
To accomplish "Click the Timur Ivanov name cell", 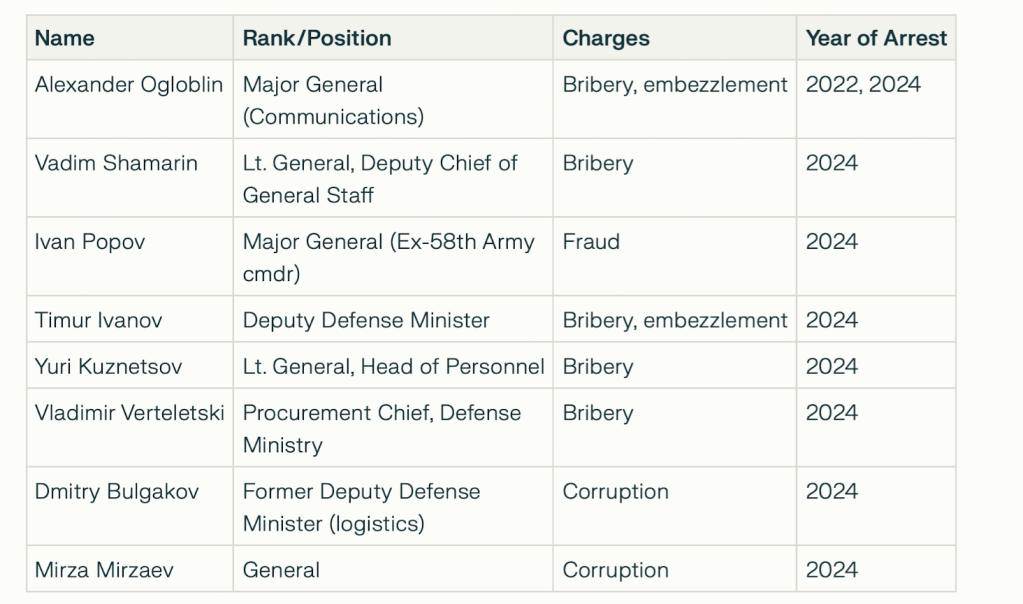I will [x=98, y=320].
